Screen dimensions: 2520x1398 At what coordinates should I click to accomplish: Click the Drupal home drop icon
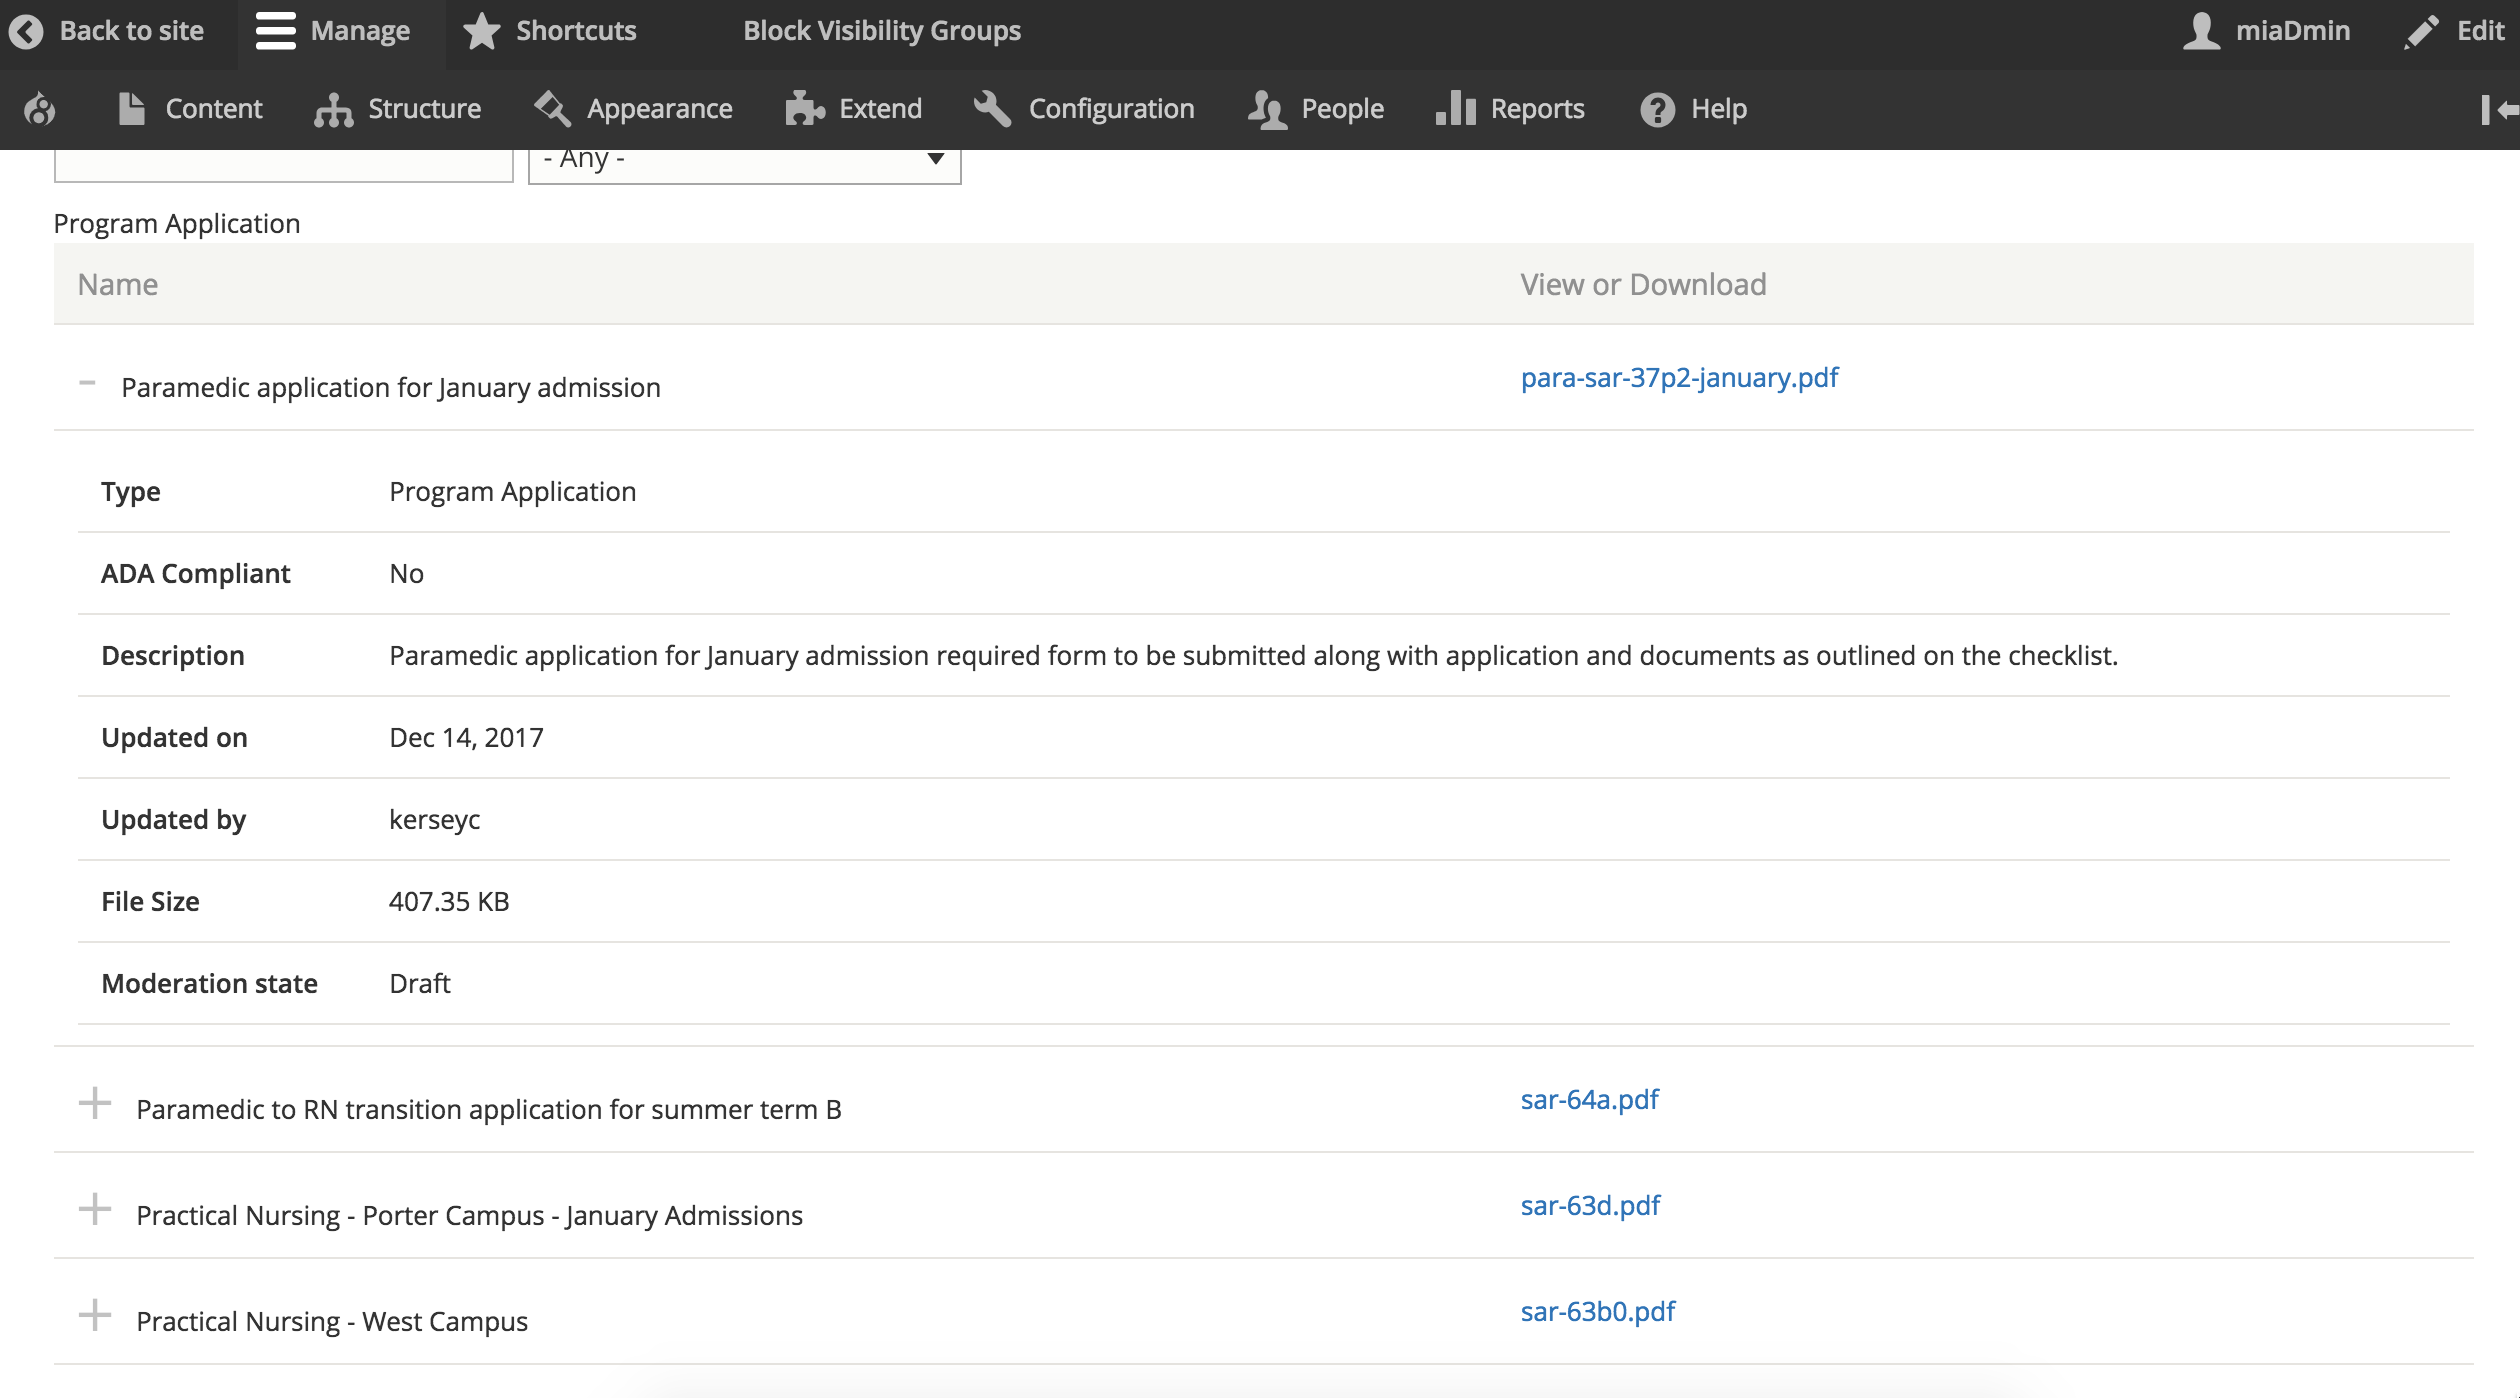(x=40, y=109)
